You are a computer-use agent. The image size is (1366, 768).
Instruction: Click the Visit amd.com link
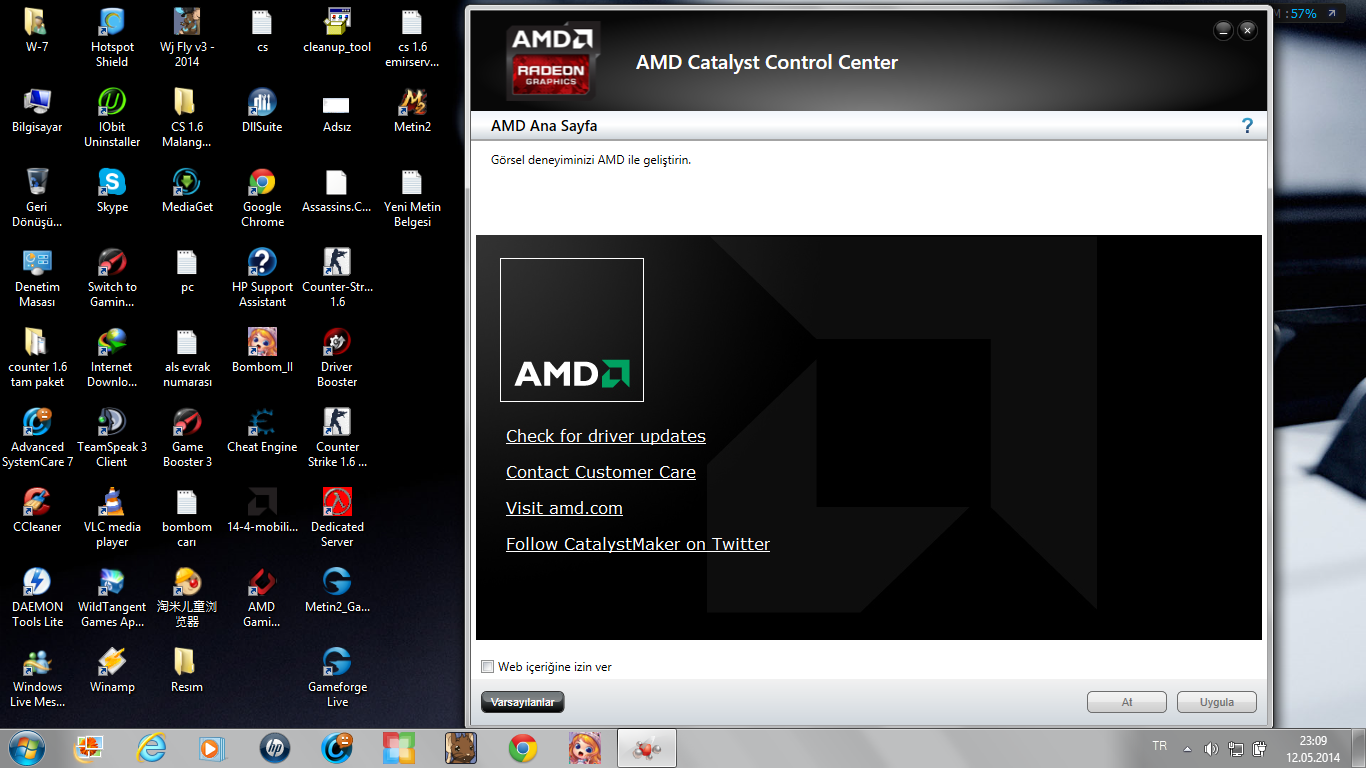click(x=564, y=508)
